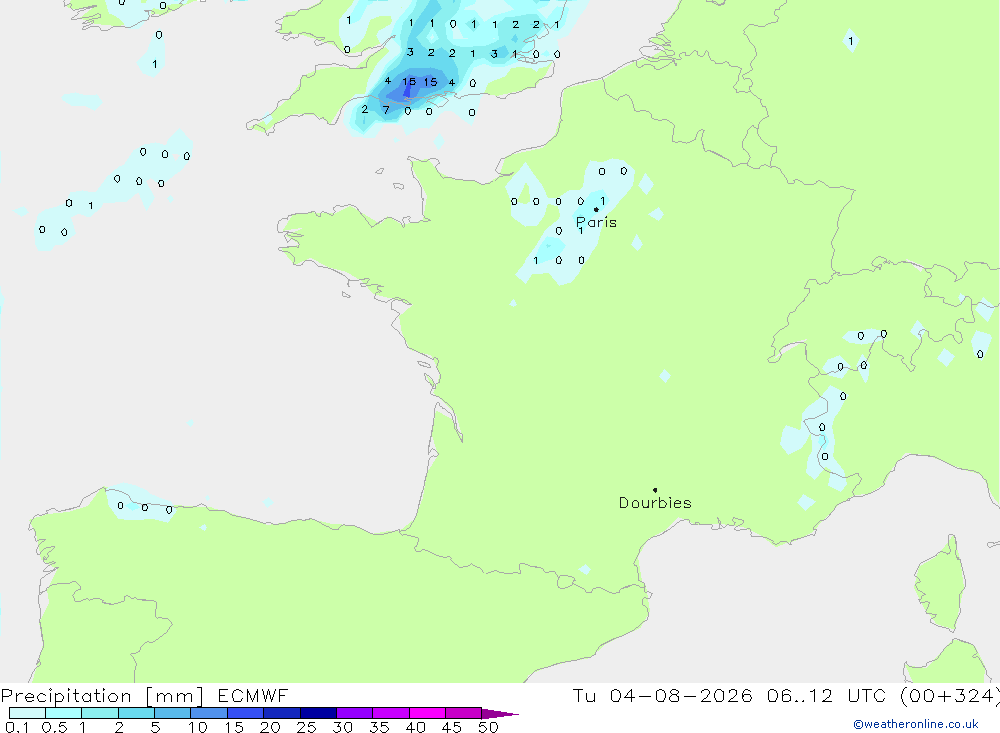This screenshot has width=1000, height=733.
Task: Click the left '15' precipitation value over England
Action: click(x=409, y=82)
